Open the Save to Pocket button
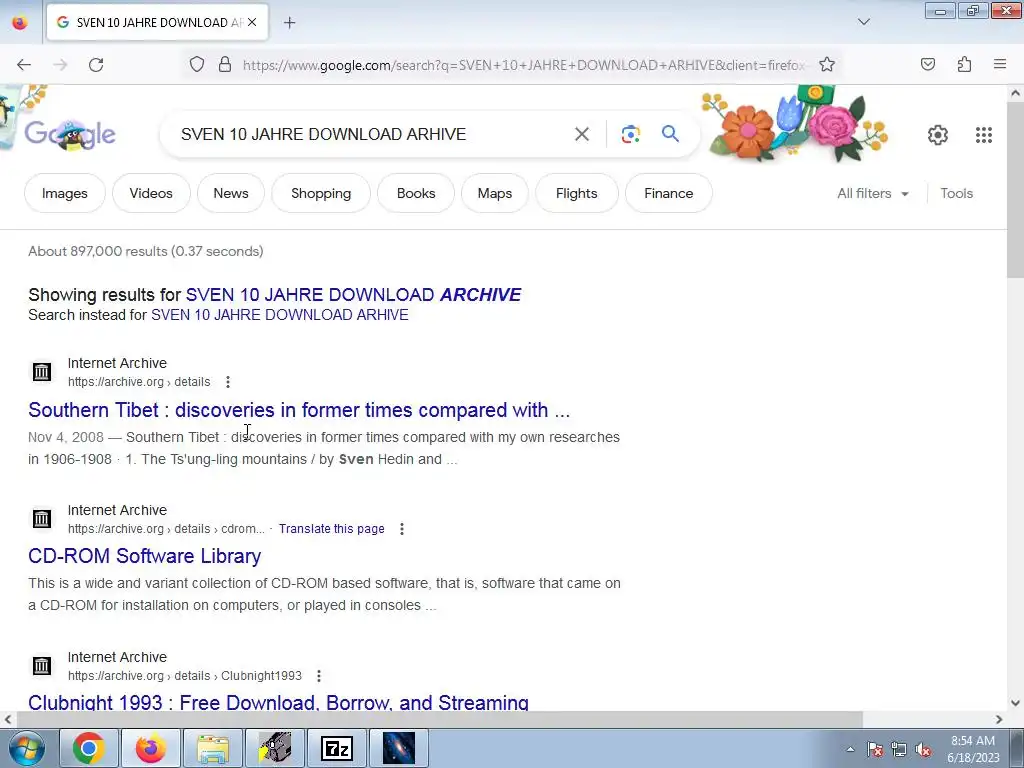The width and height of the screenshot is (1024, 768). pos(928,64)
